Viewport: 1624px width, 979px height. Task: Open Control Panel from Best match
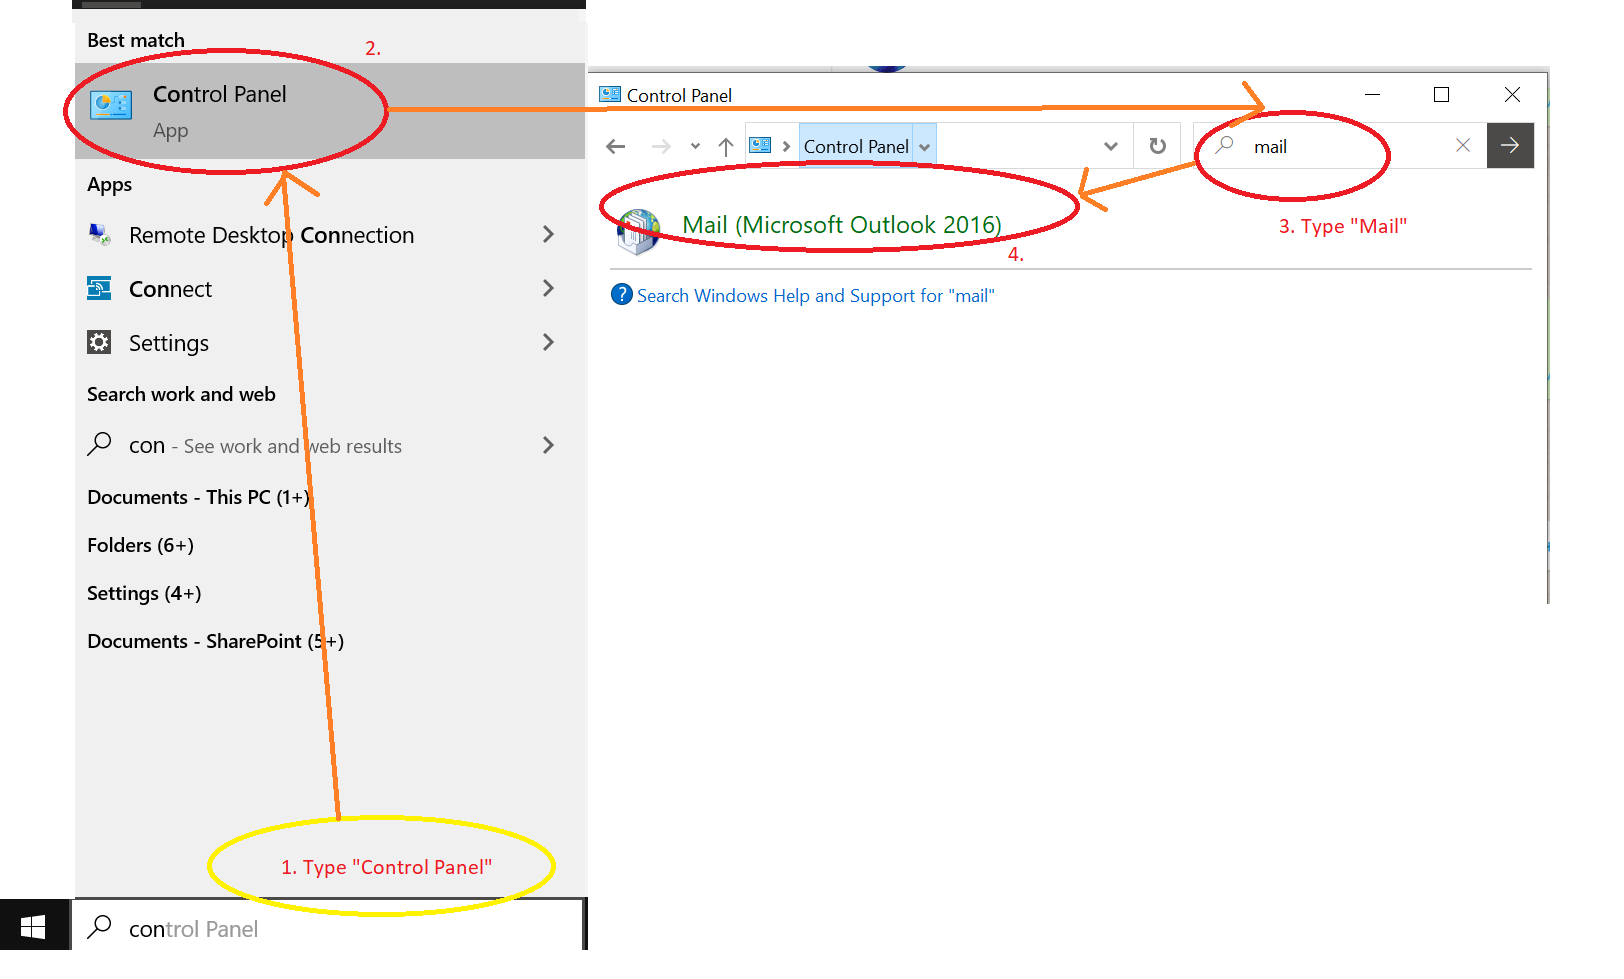(330, 111)
